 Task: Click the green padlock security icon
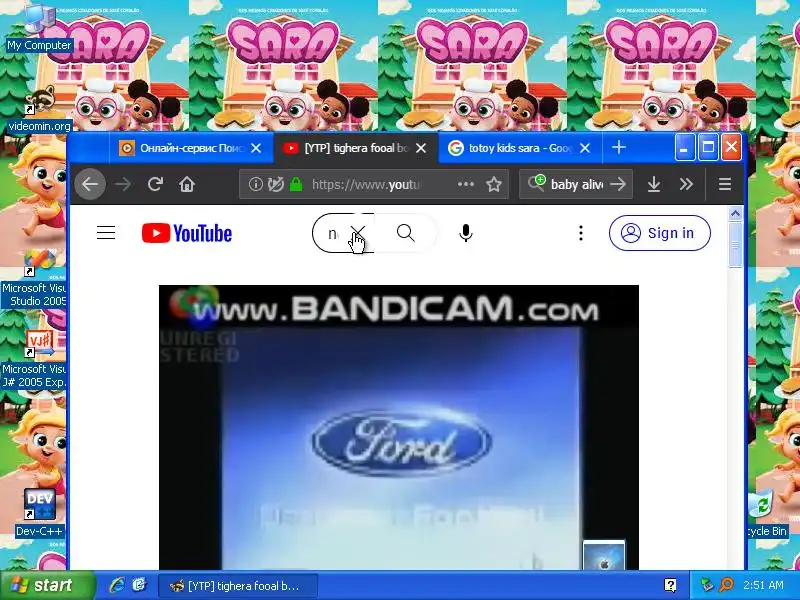[296, 184]
